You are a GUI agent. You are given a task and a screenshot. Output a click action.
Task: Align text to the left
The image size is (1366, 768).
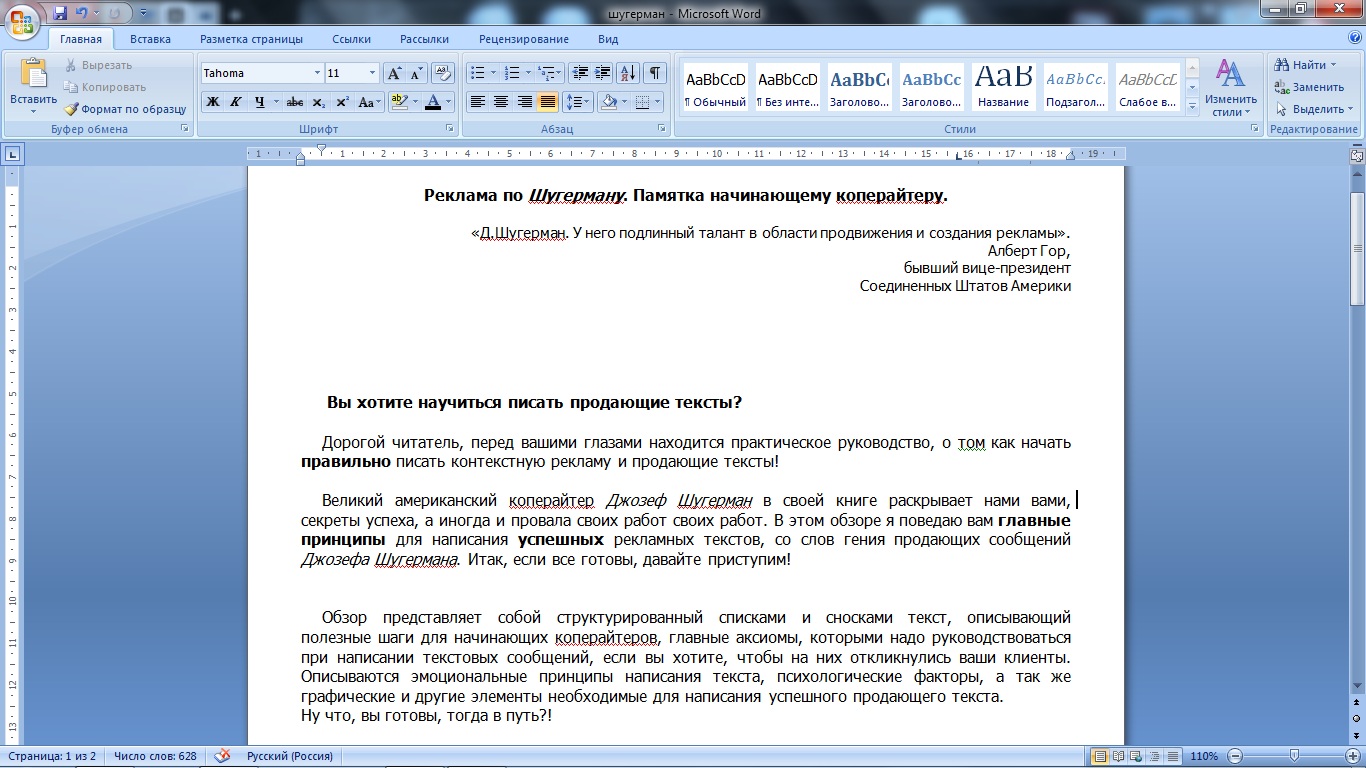tap(477, 102)
